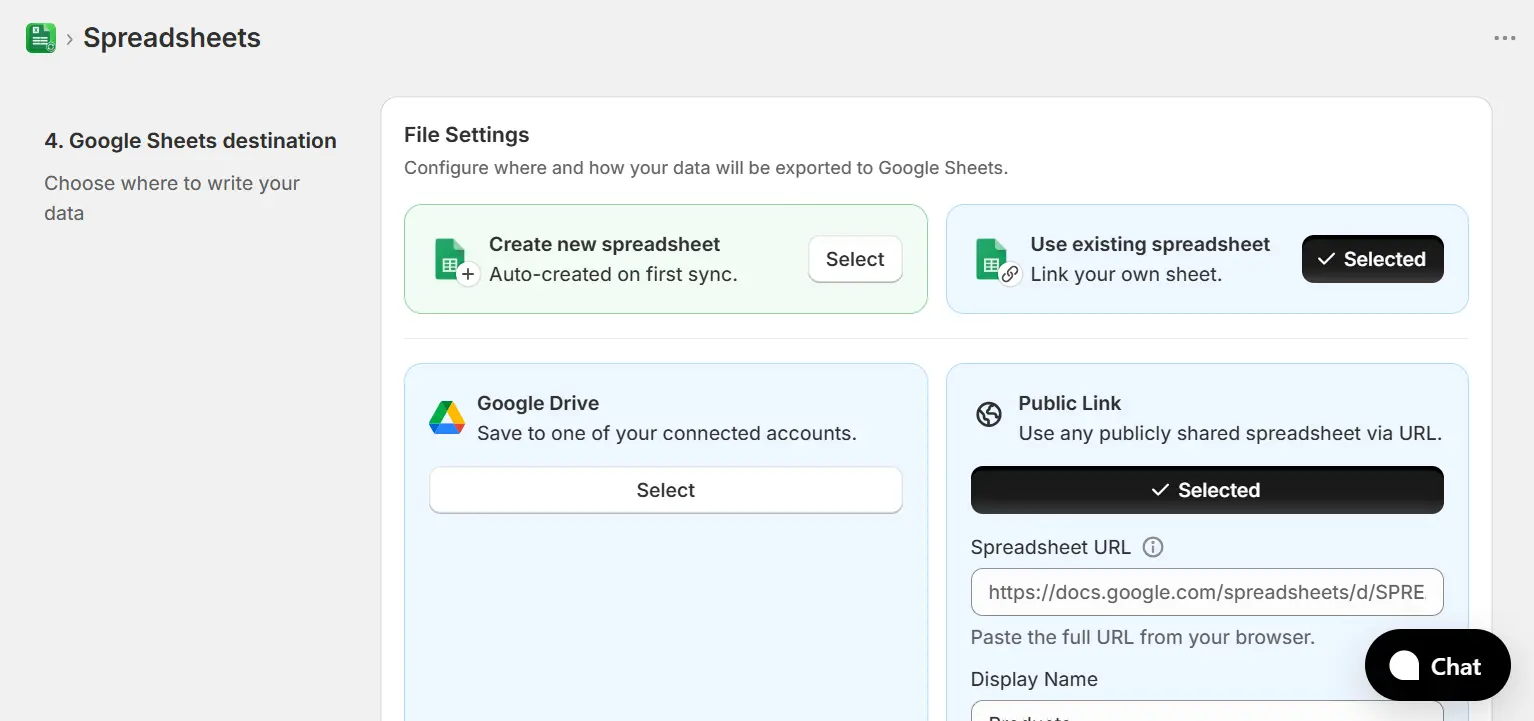Click Selected button under Public Link
The image size is (1534, 721).
[x=1207, y=490]
